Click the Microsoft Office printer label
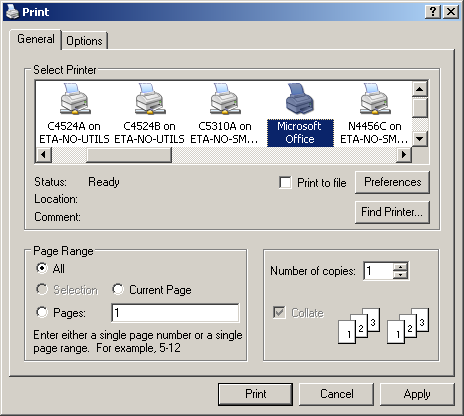Screen dimensions: 464x416 coord(300,133)
